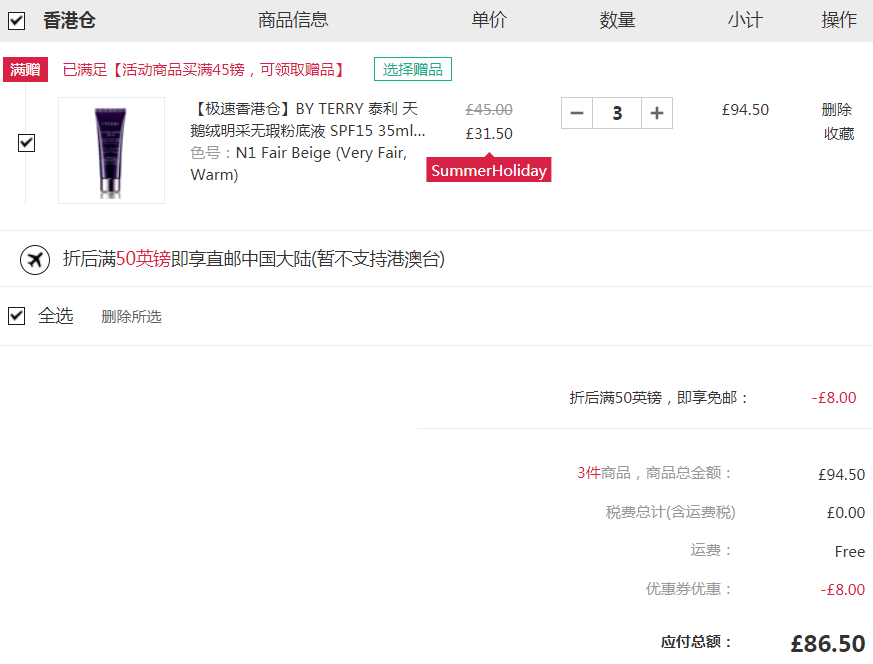Click the discounted unit price £31.50
The height and width of the screenshot is (664, 873).
click(489, 134)
